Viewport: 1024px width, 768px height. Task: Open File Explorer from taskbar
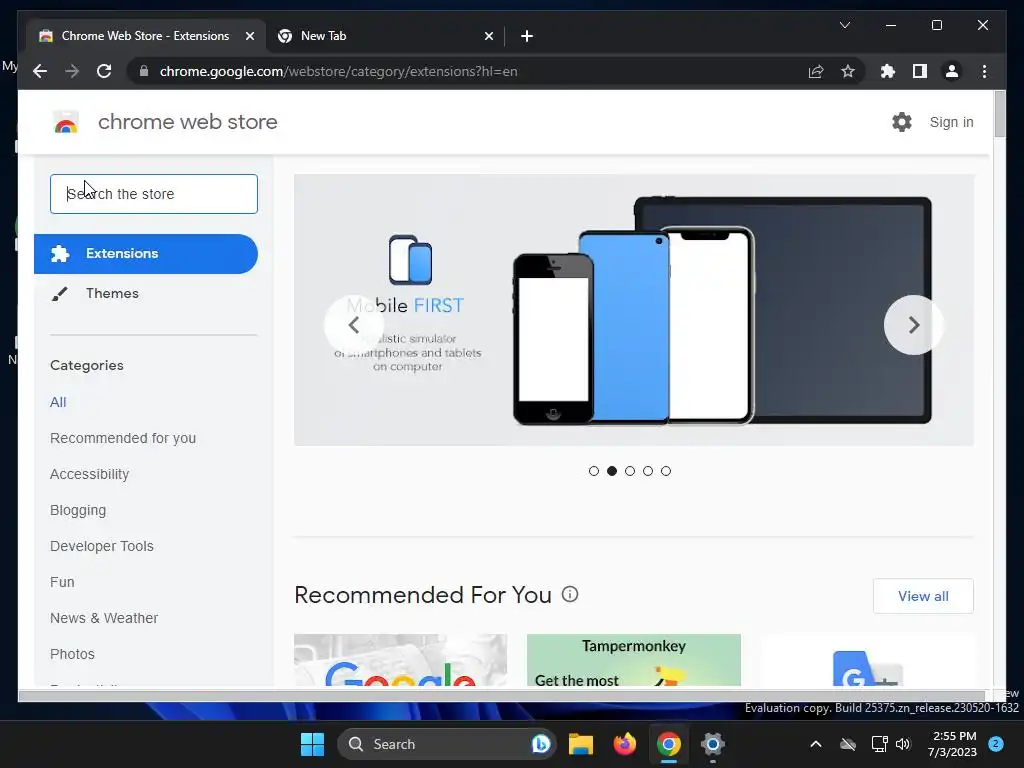tap(581, 744)
